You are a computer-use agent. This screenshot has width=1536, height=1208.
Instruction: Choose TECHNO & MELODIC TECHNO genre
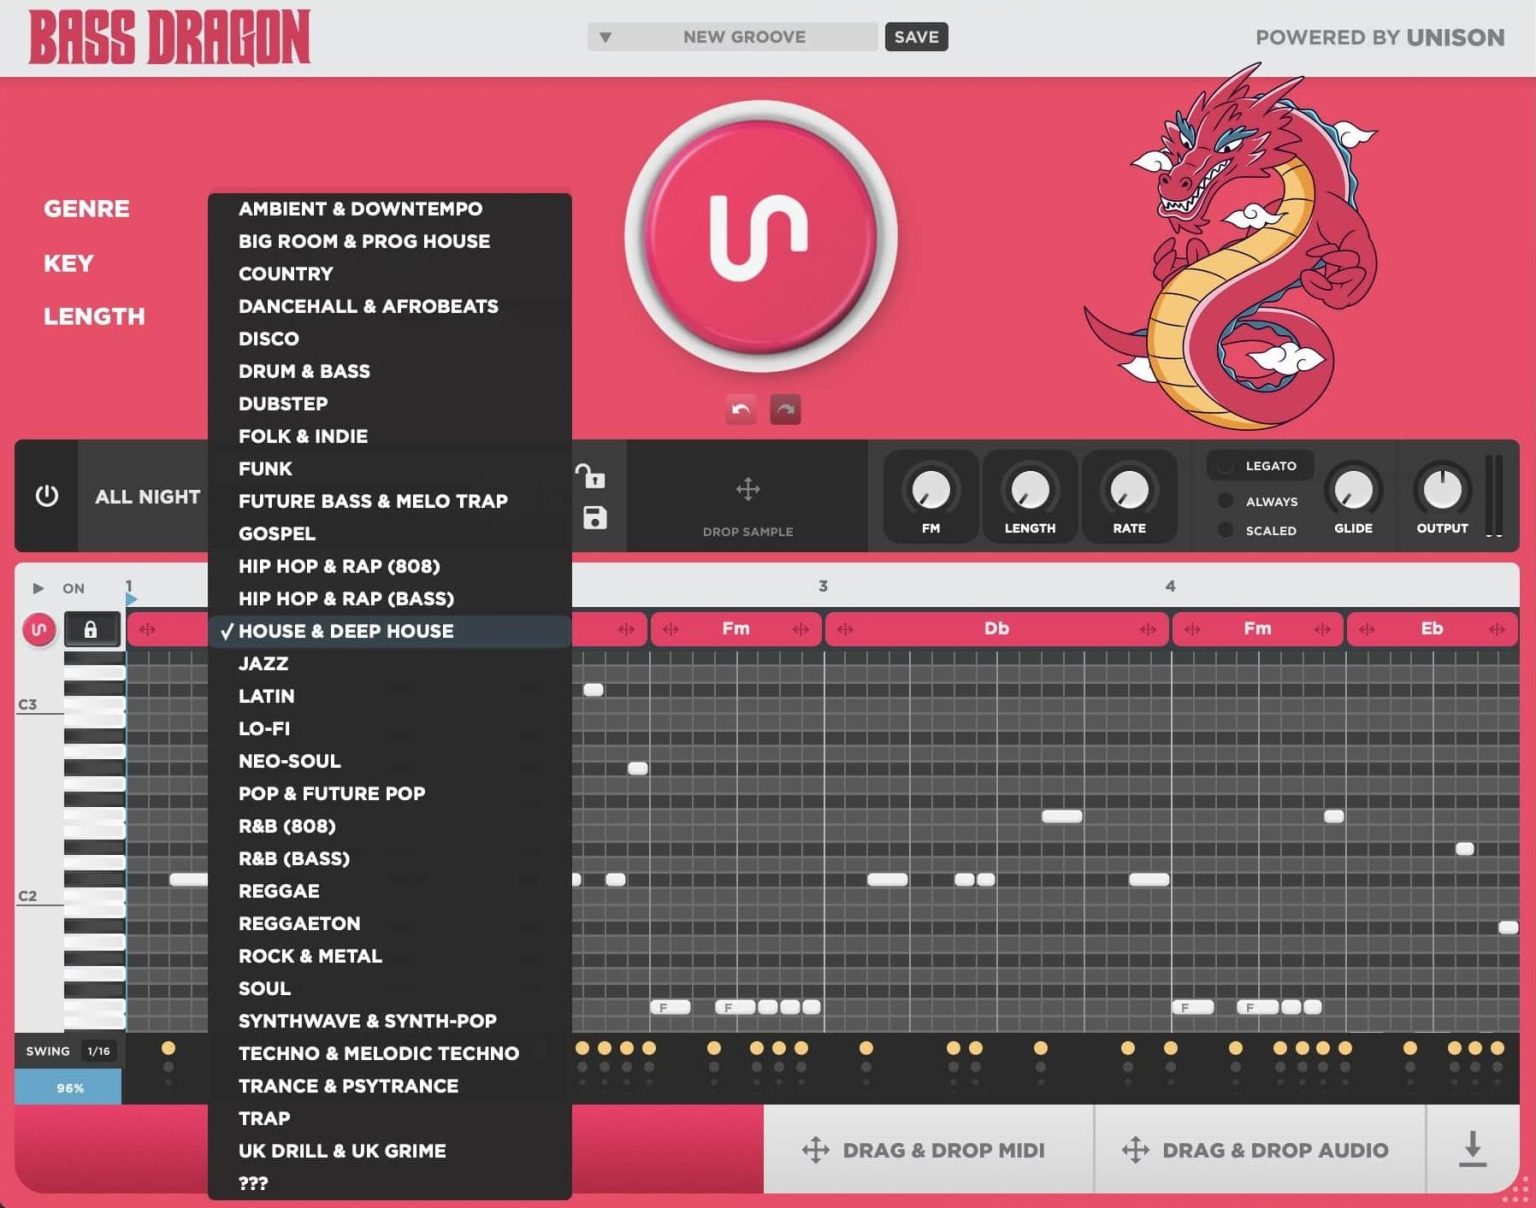(378, 1053)
